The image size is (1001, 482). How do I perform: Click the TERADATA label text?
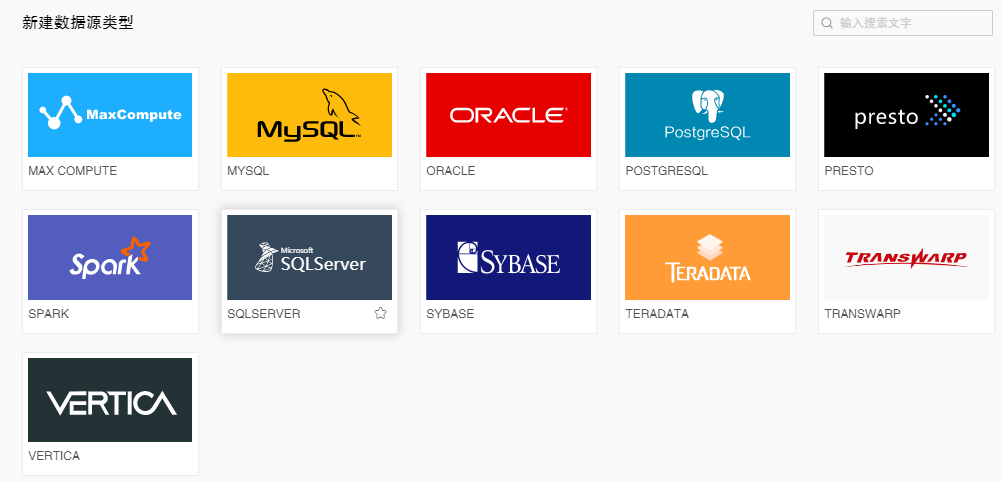657,314
